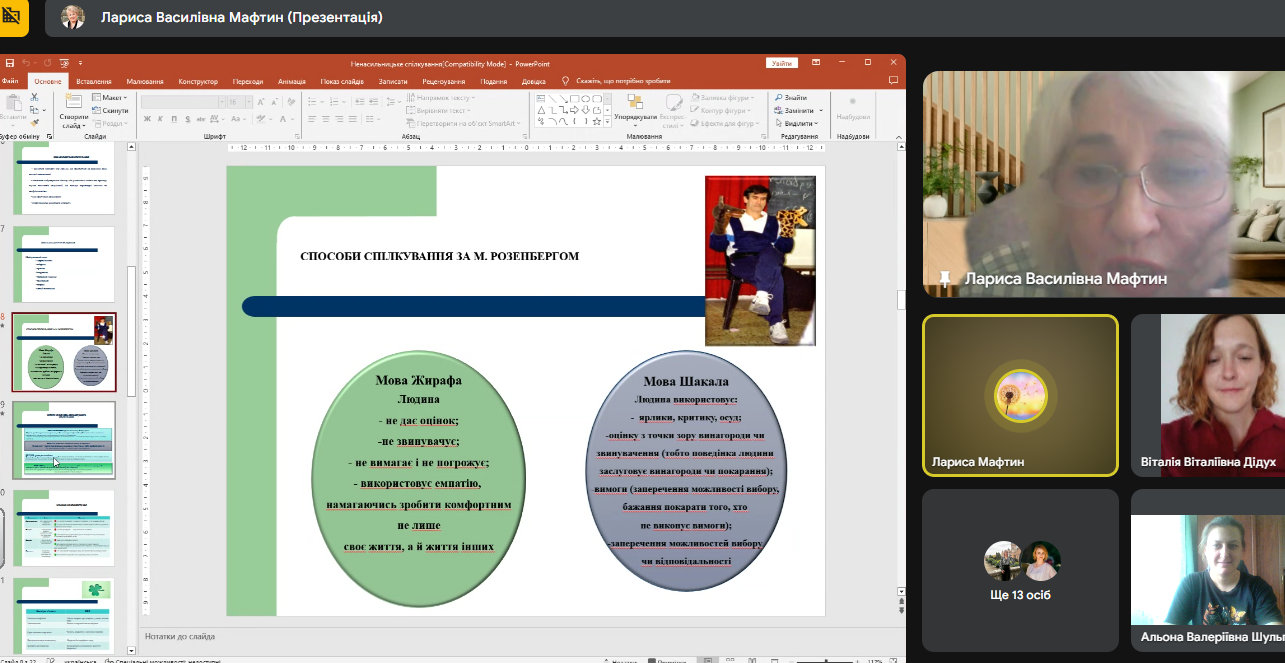Select the slide 9 thumbnail

[x=64, y=440]
